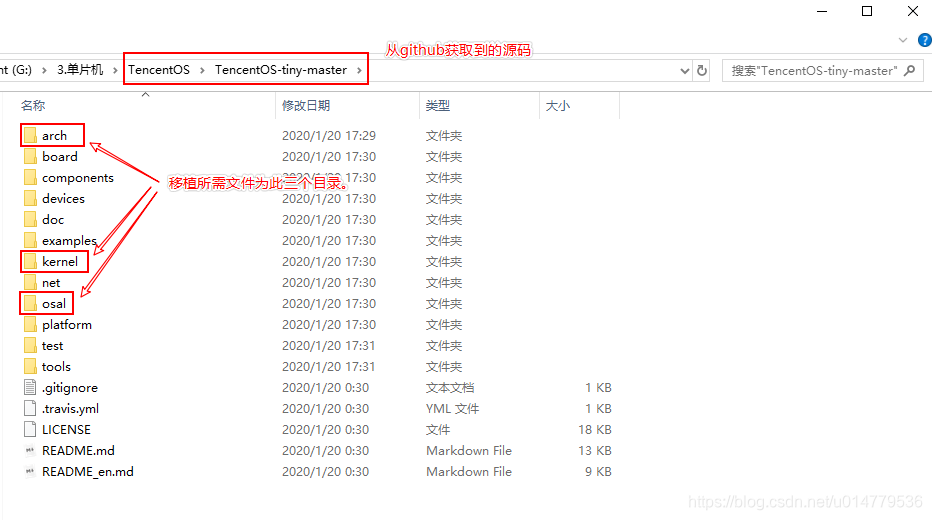Open the board folder icon

(x=30, y=156)
